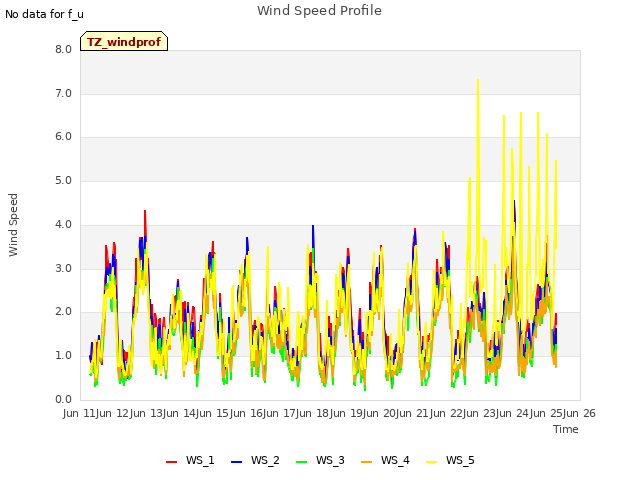Click the 'Jun 14' x-axis tick label
The width and height of the screenshot is (640, 480).
[x=182, y=413]
